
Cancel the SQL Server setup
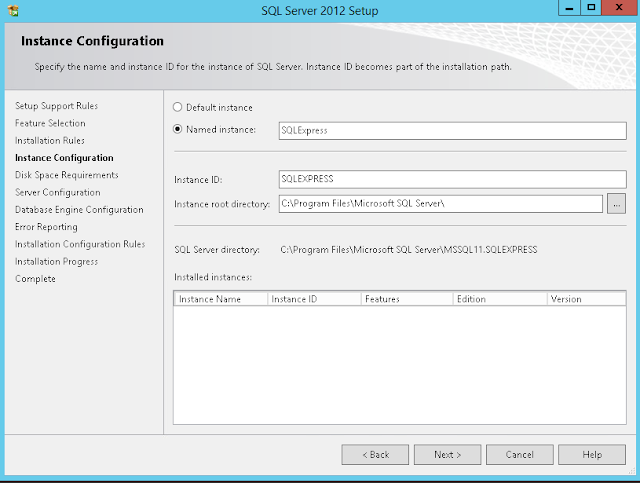520,454
